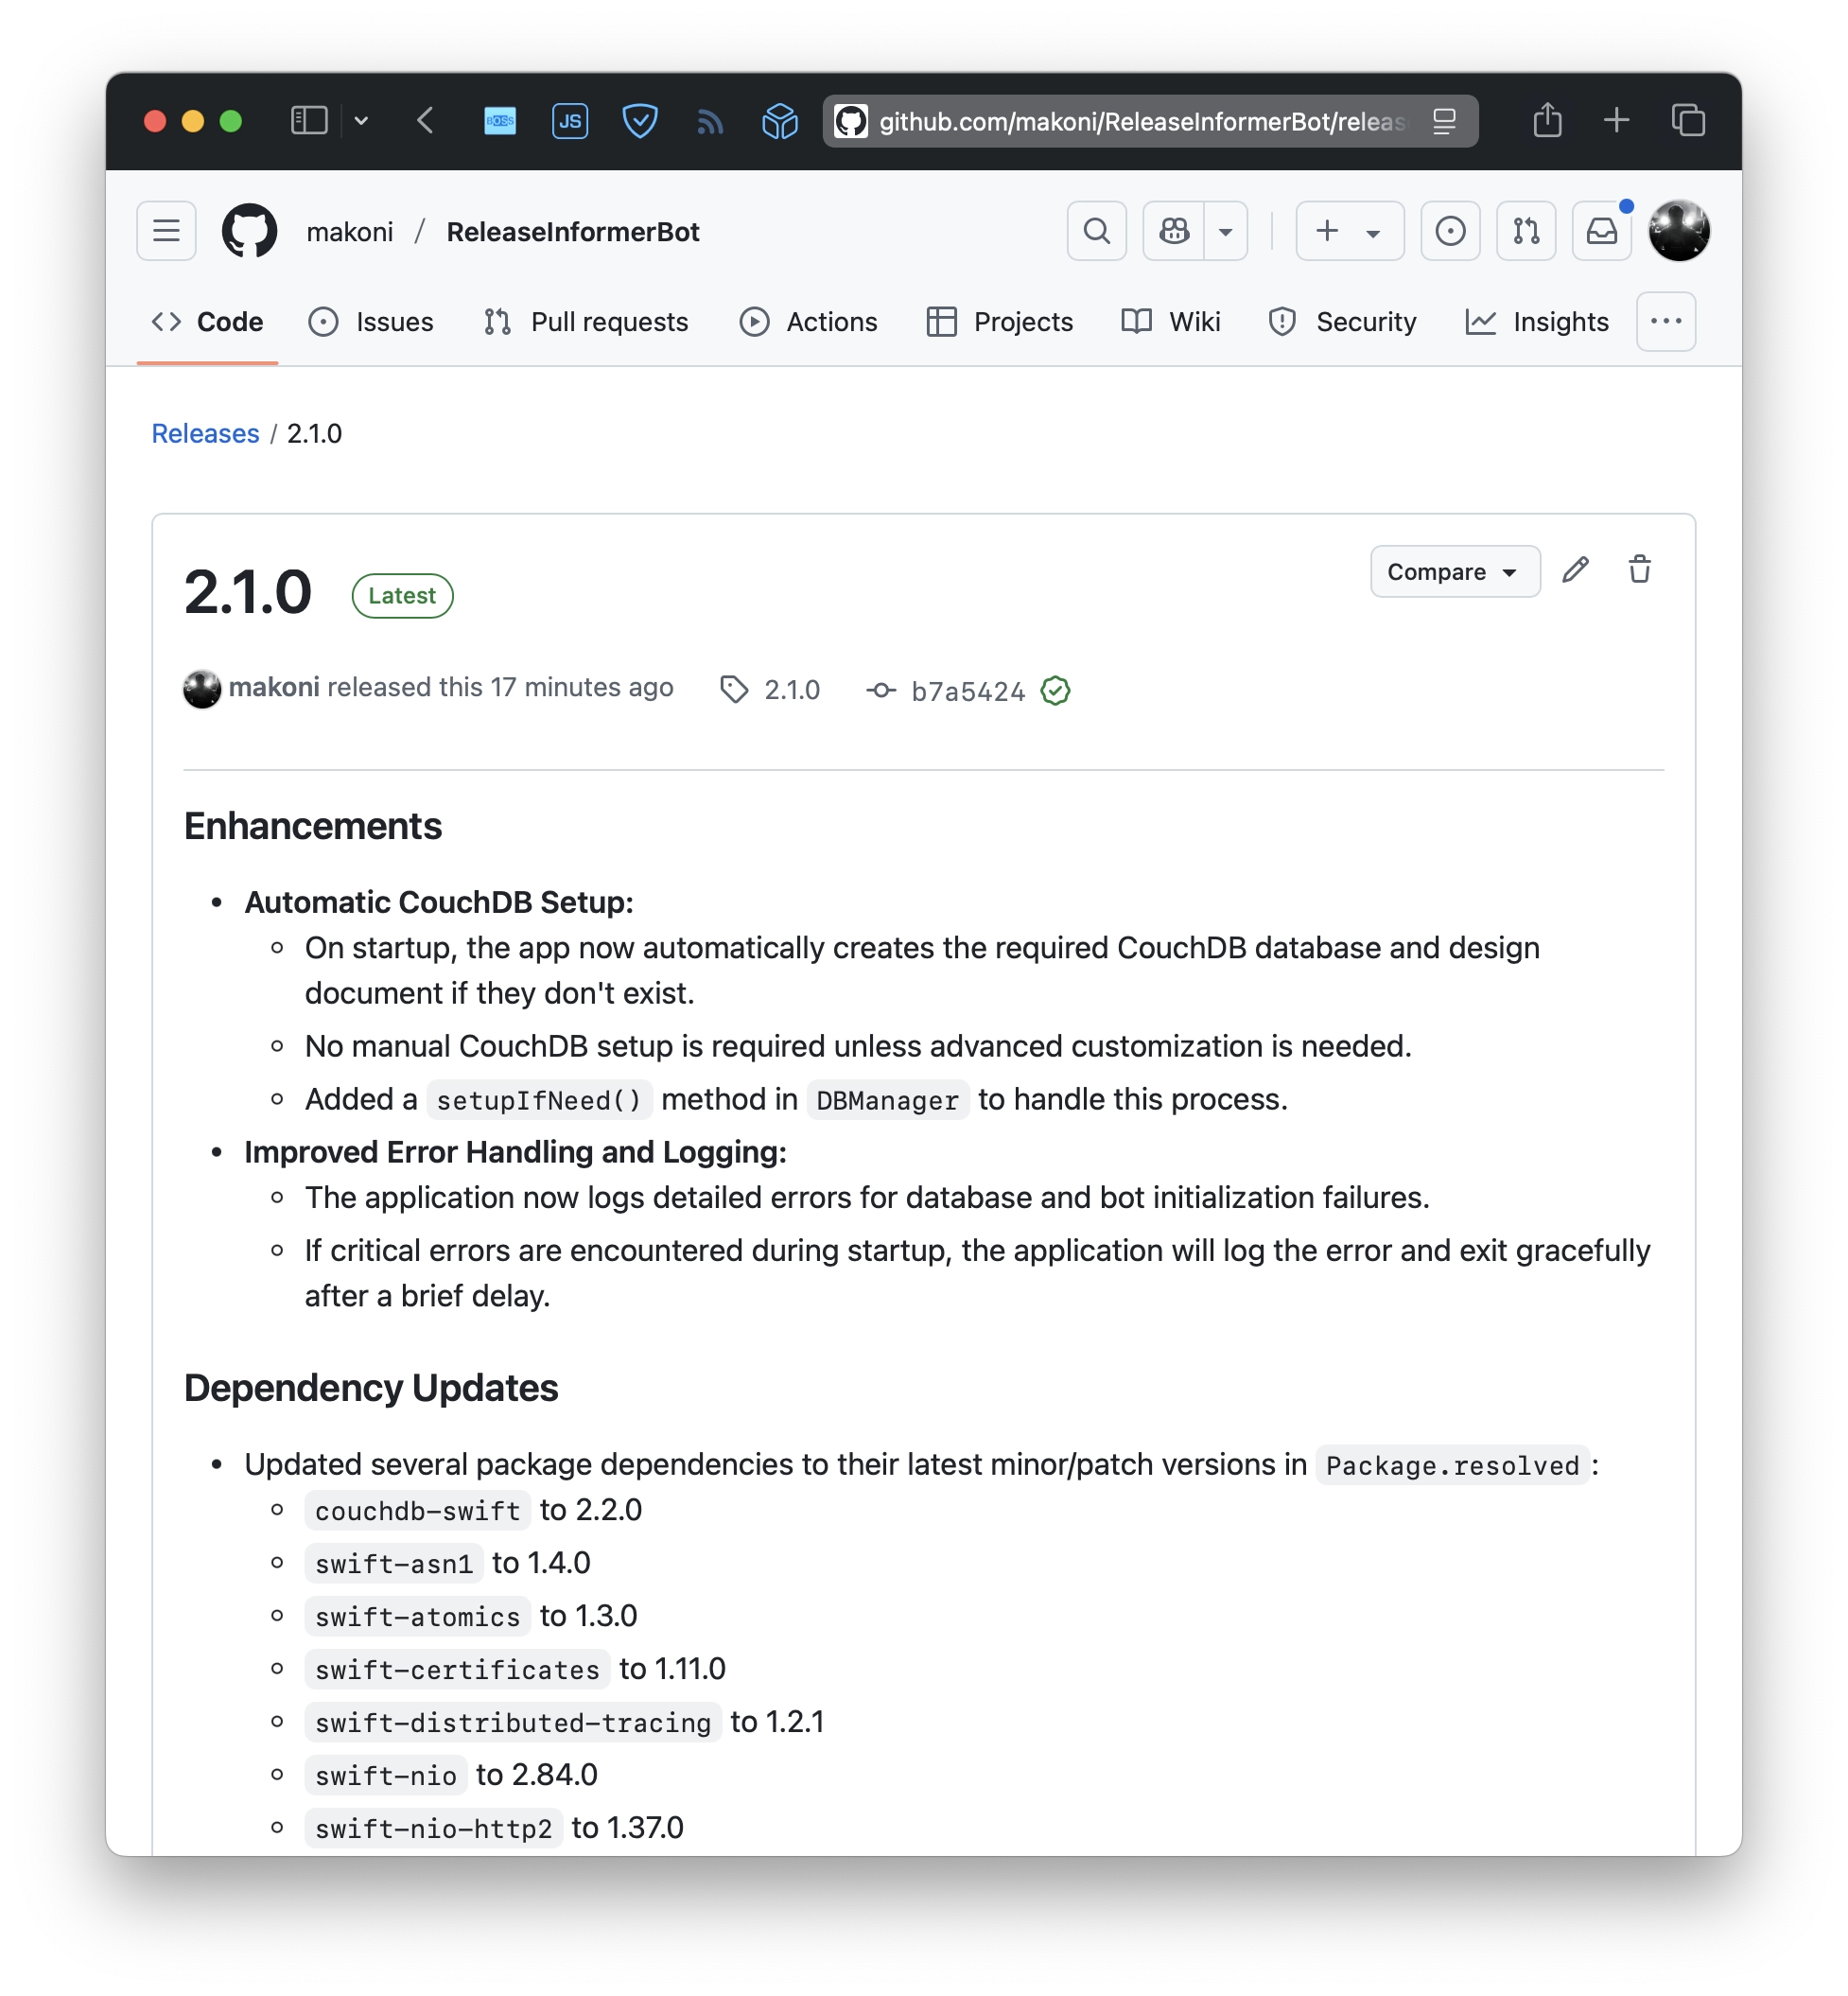Open the Projects tab
The image size is (1848, 1996).
1000,322
